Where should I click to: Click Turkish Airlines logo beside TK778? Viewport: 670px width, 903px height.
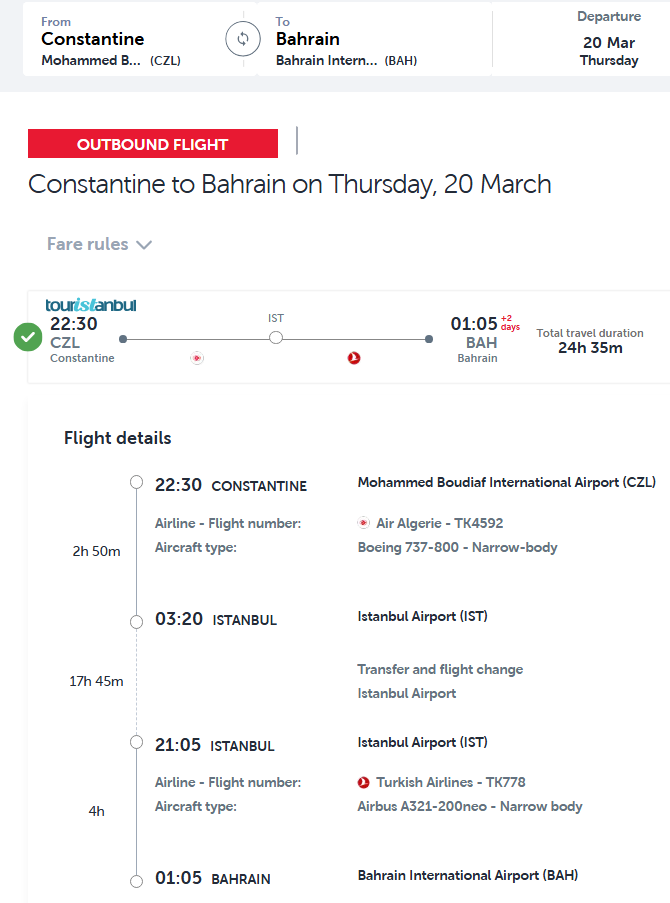pyautogui.click(x=364, y=782)
